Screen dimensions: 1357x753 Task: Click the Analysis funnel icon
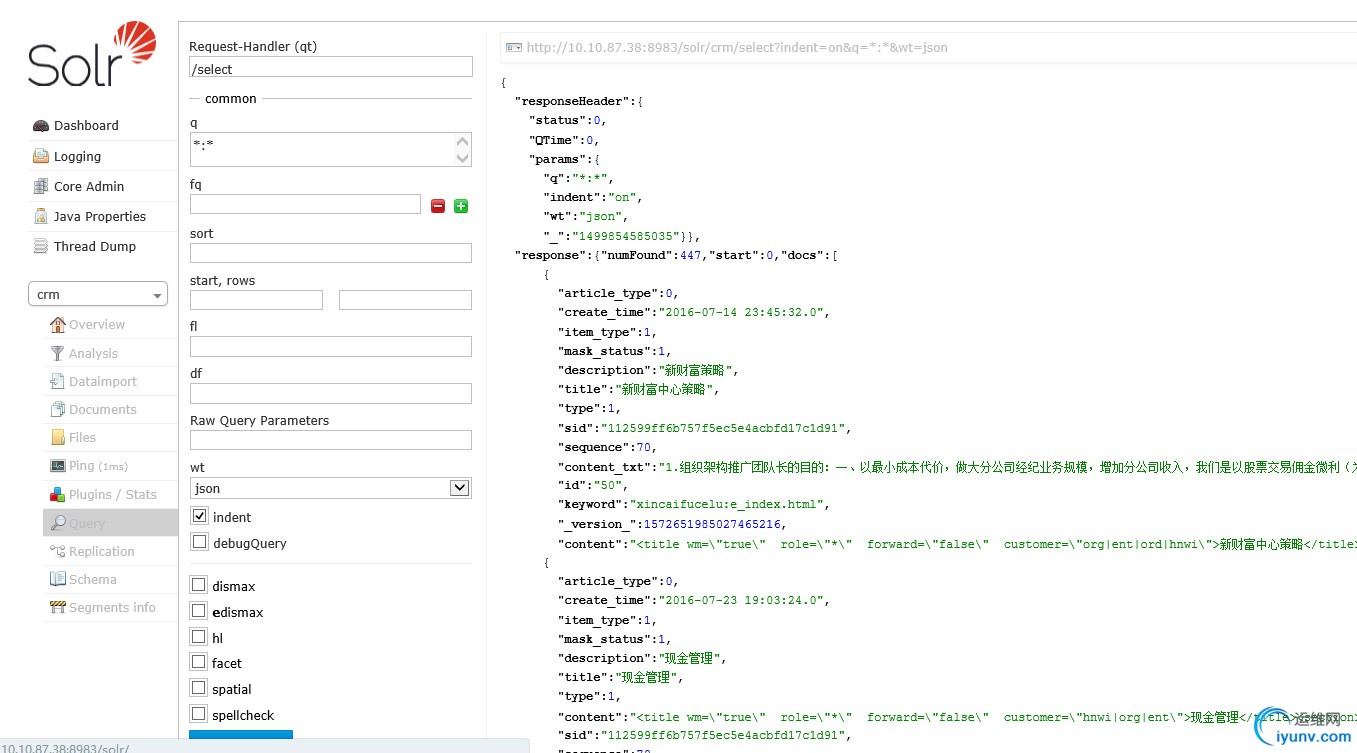click(58, 353)
